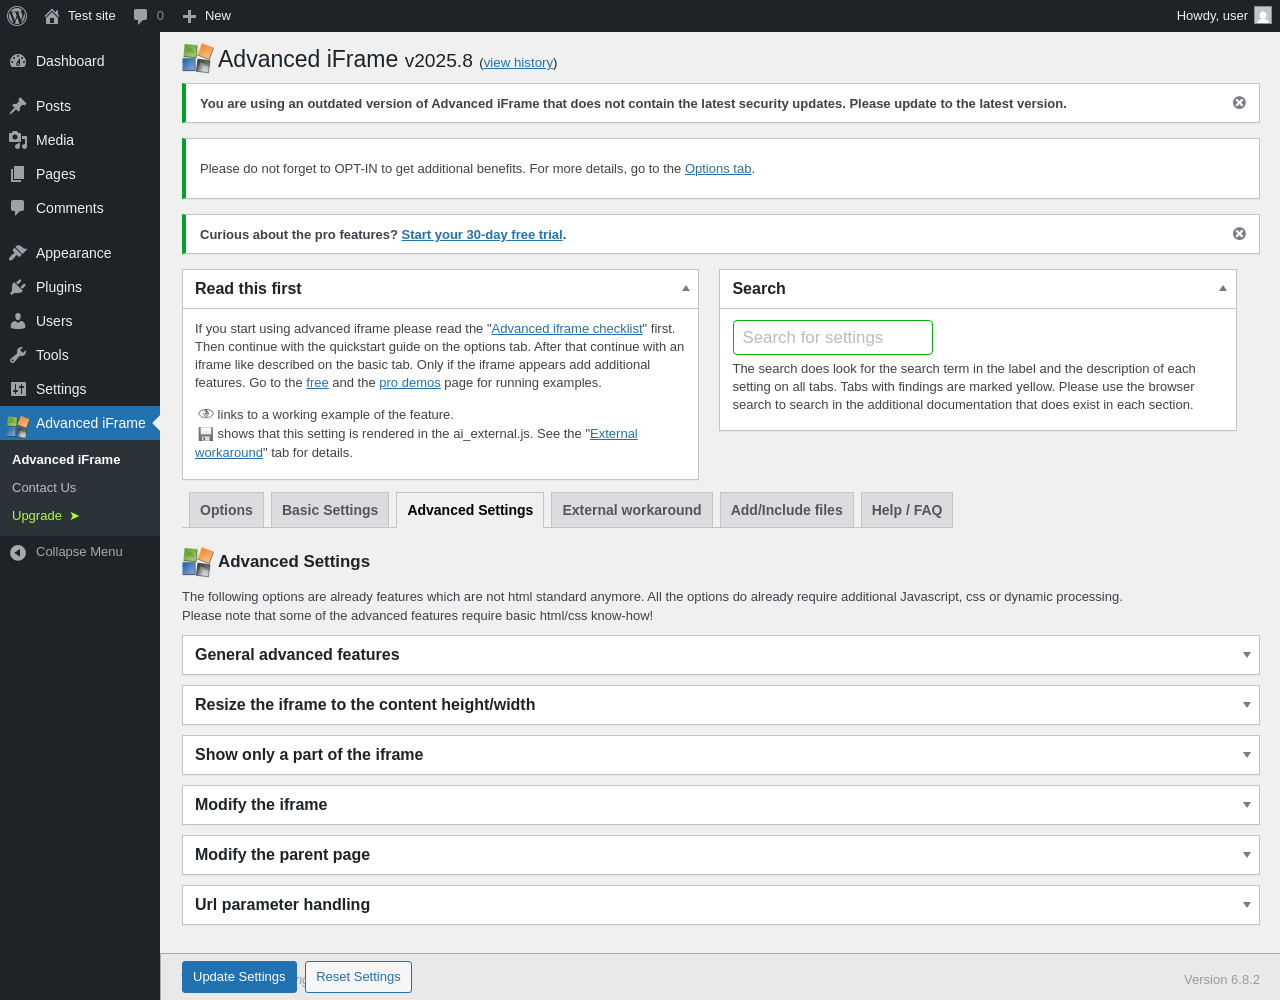Click the Pages icon in sidebar
1280x1000 pixels.
(x=18, y=174)
